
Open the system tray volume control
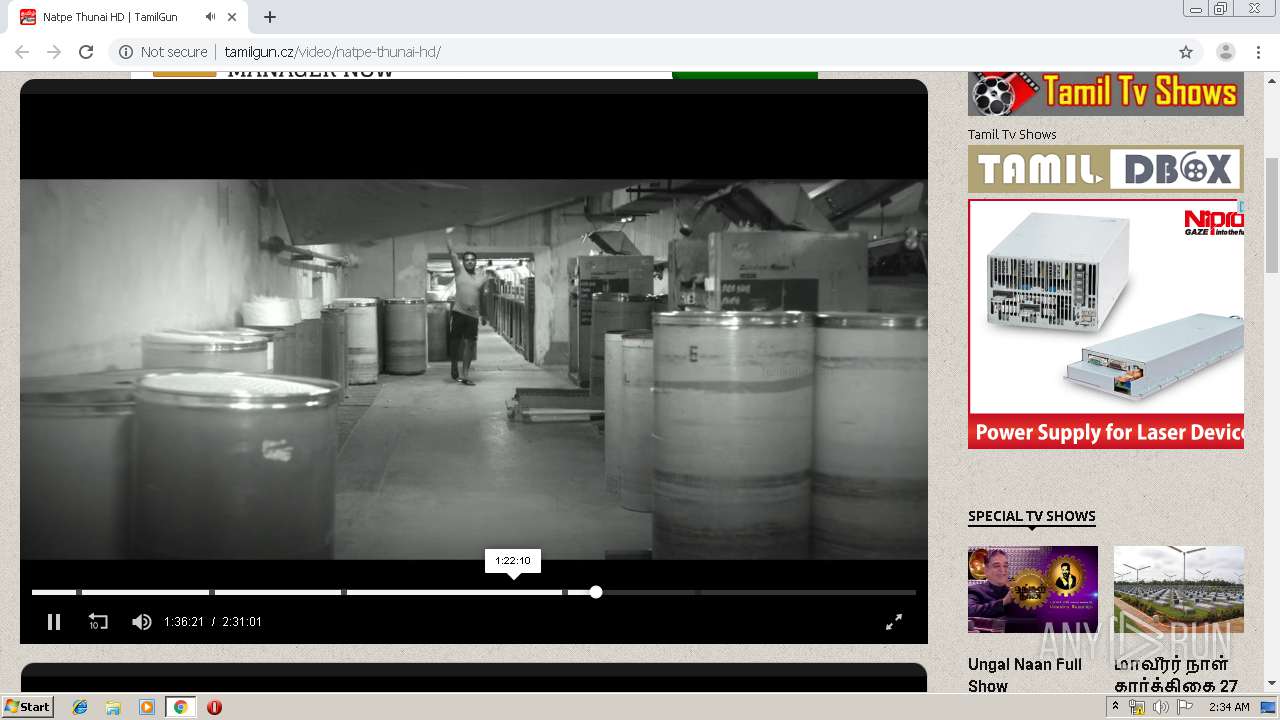[1160, 707]
